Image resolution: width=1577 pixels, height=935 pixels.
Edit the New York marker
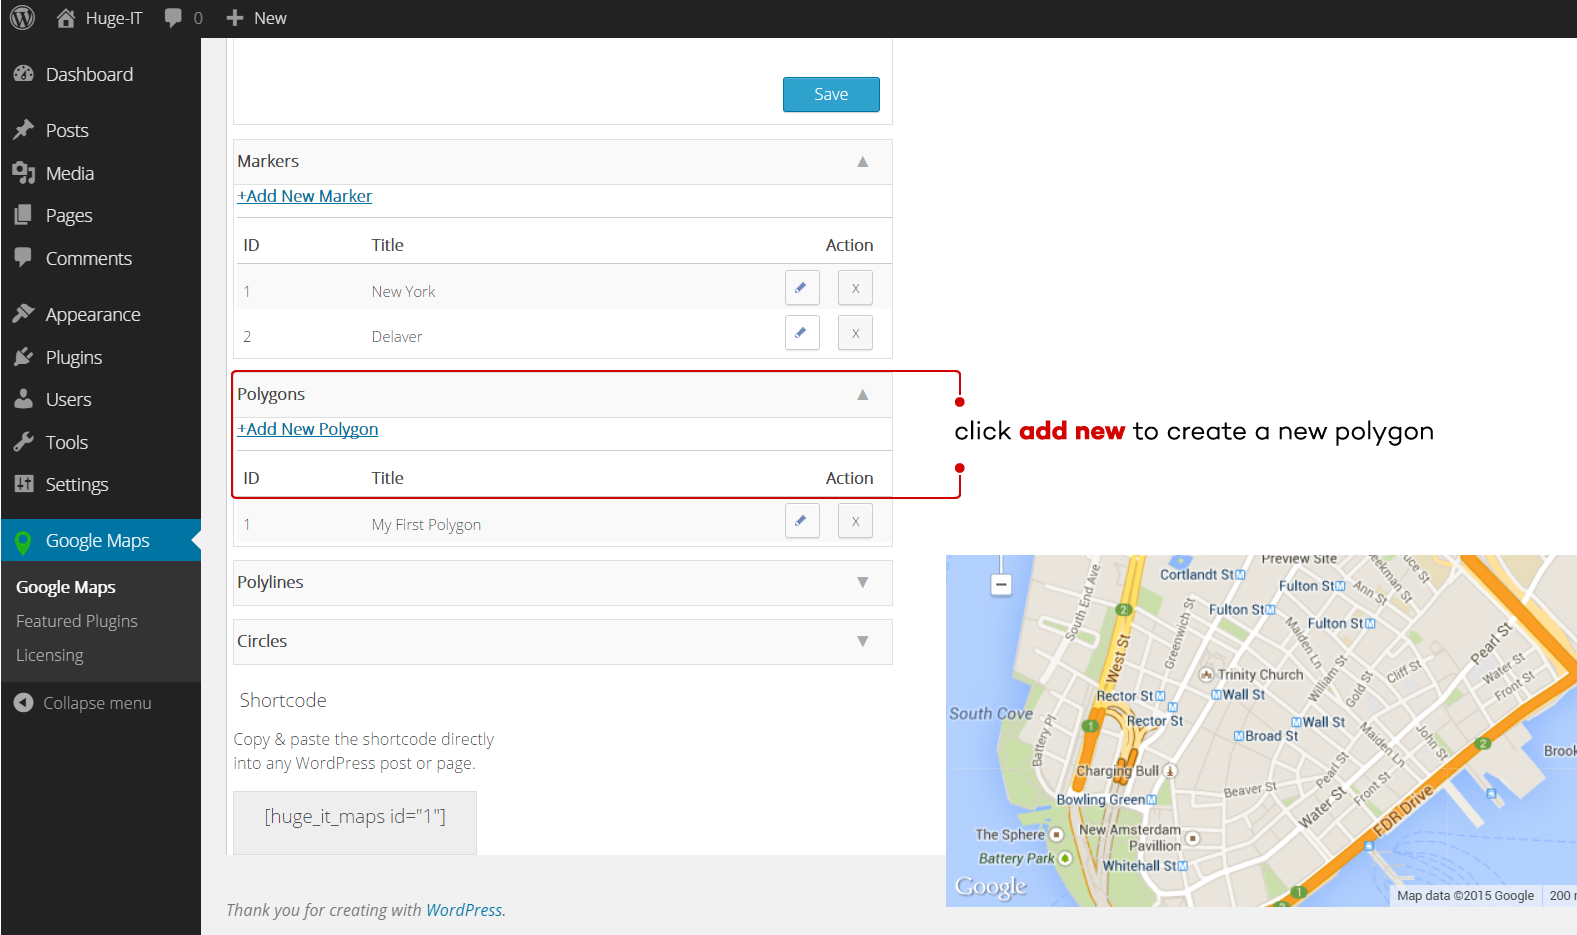tap(802, 288)
